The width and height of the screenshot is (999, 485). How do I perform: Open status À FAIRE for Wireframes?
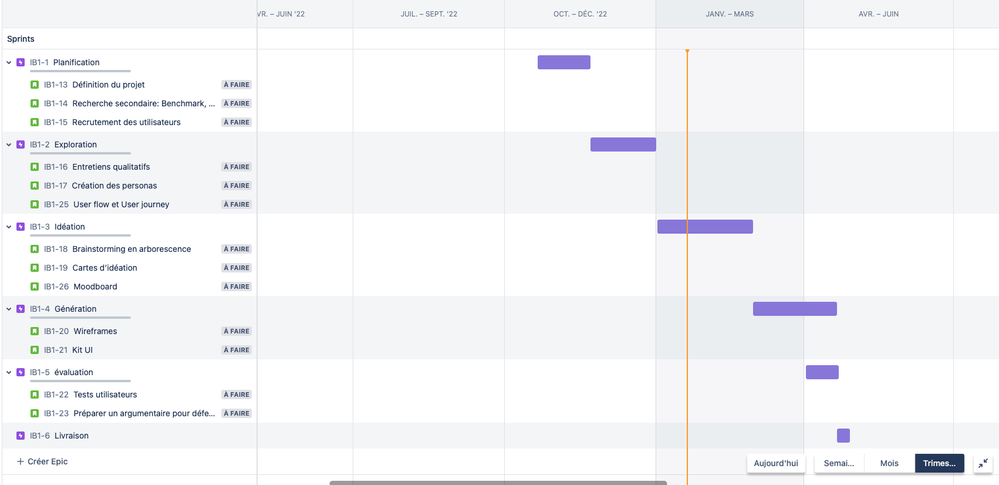pyautogui.click(x=236, y=331)
